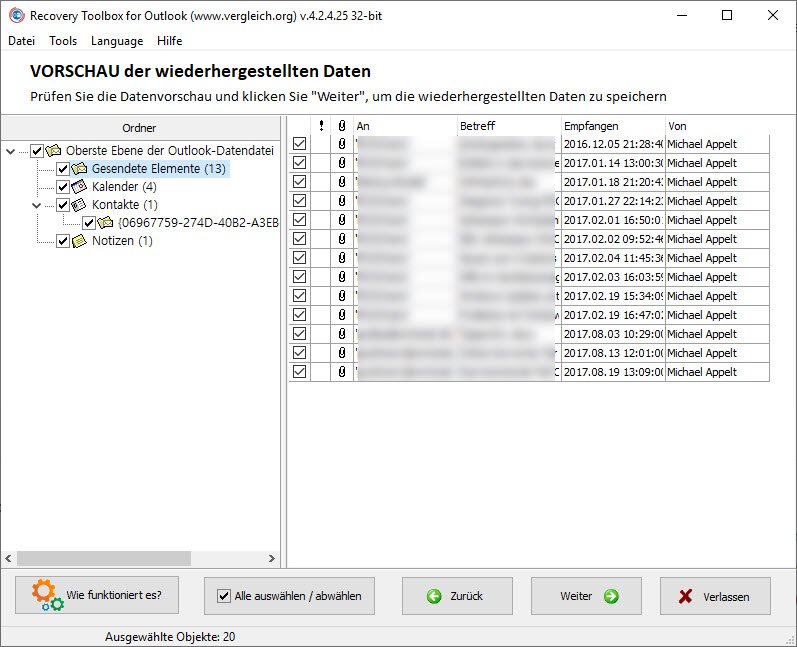Sort by Von column header
Viewport: 797px width, 647px height.
pyautogui.click(x=717, y=126)
